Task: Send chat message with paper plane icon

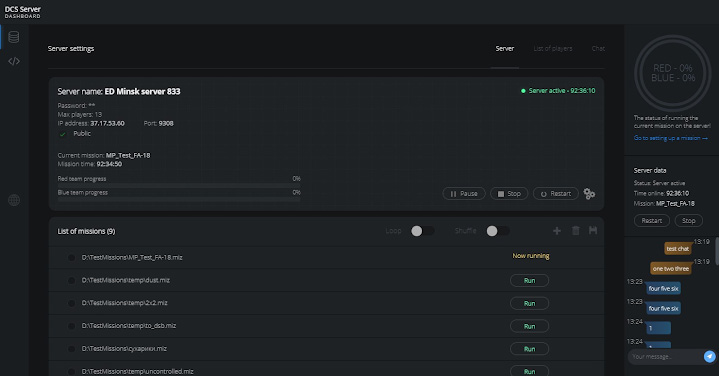Action: (709, 356)
